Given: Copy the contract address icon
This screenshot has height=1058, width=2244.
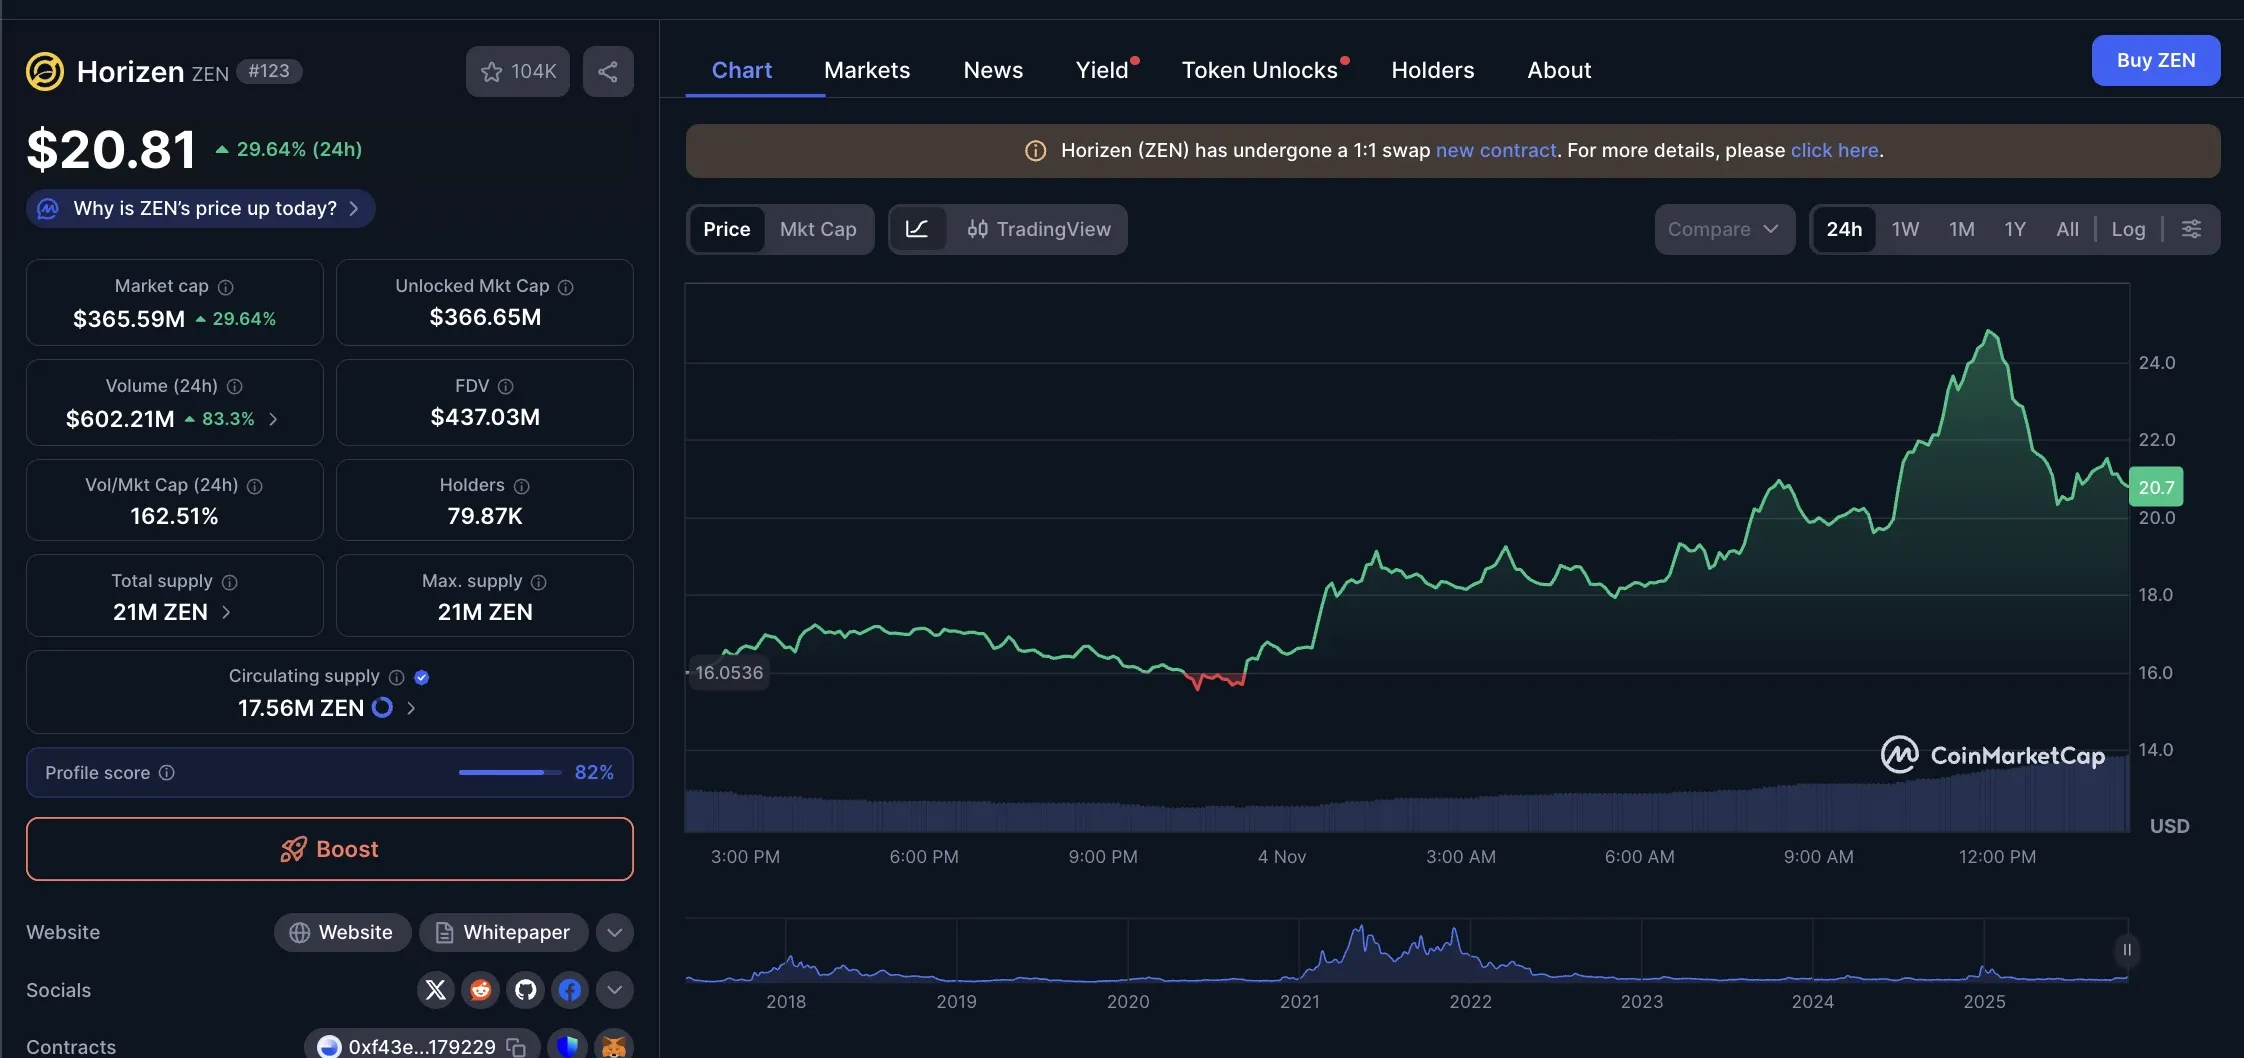Looking at the screenshot, I should click(x=516, y=1046).
